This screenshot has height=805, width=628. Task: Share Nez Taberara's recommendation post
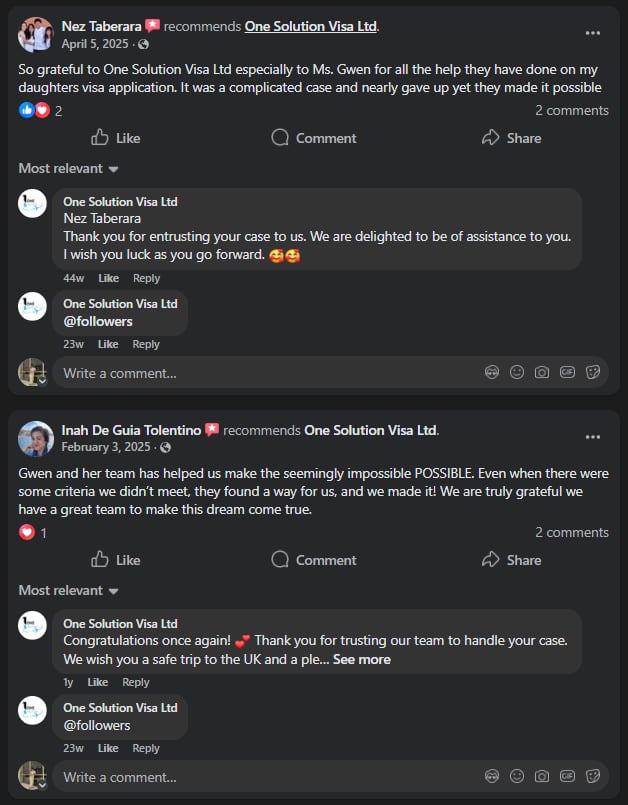tap(511, 138)
